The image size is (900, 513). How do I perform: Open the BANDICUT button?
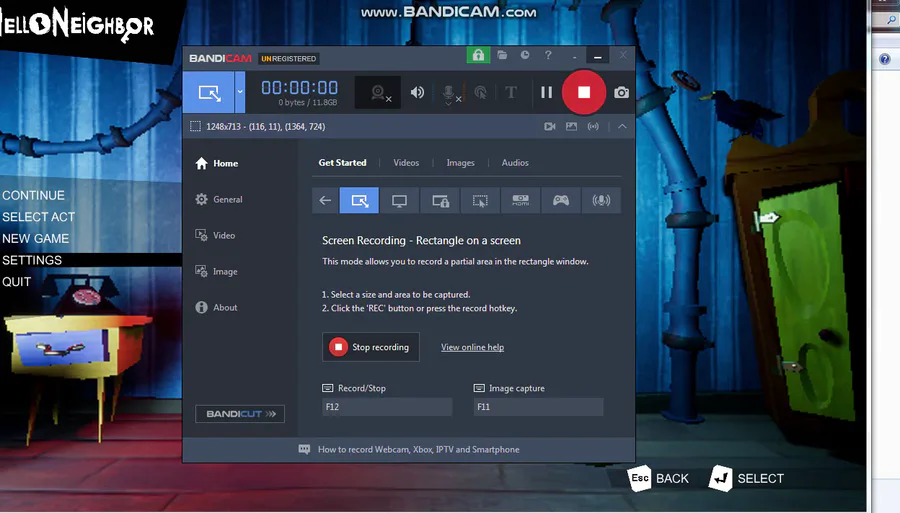click(x=240, y=414)
